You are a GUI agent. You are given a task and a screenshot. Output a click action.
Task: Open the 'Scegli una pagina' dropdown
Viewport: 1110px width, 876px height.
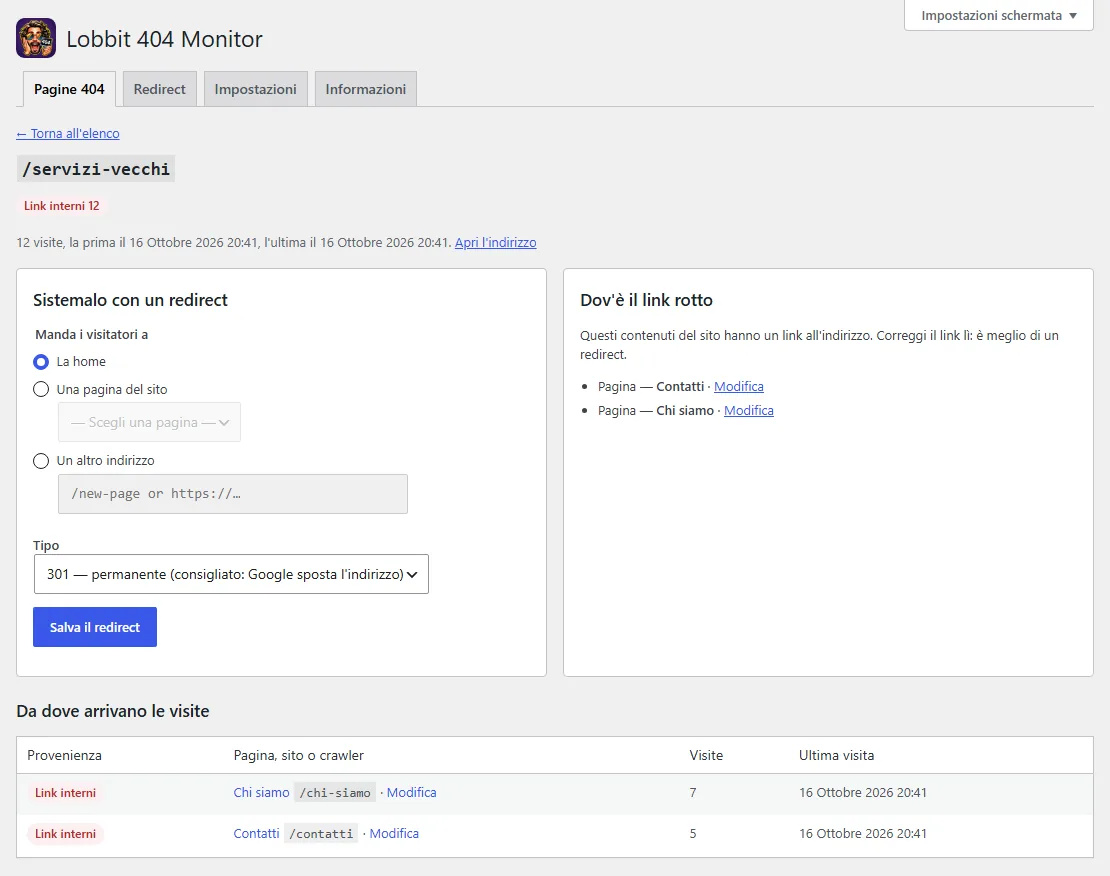coord(149,422)
